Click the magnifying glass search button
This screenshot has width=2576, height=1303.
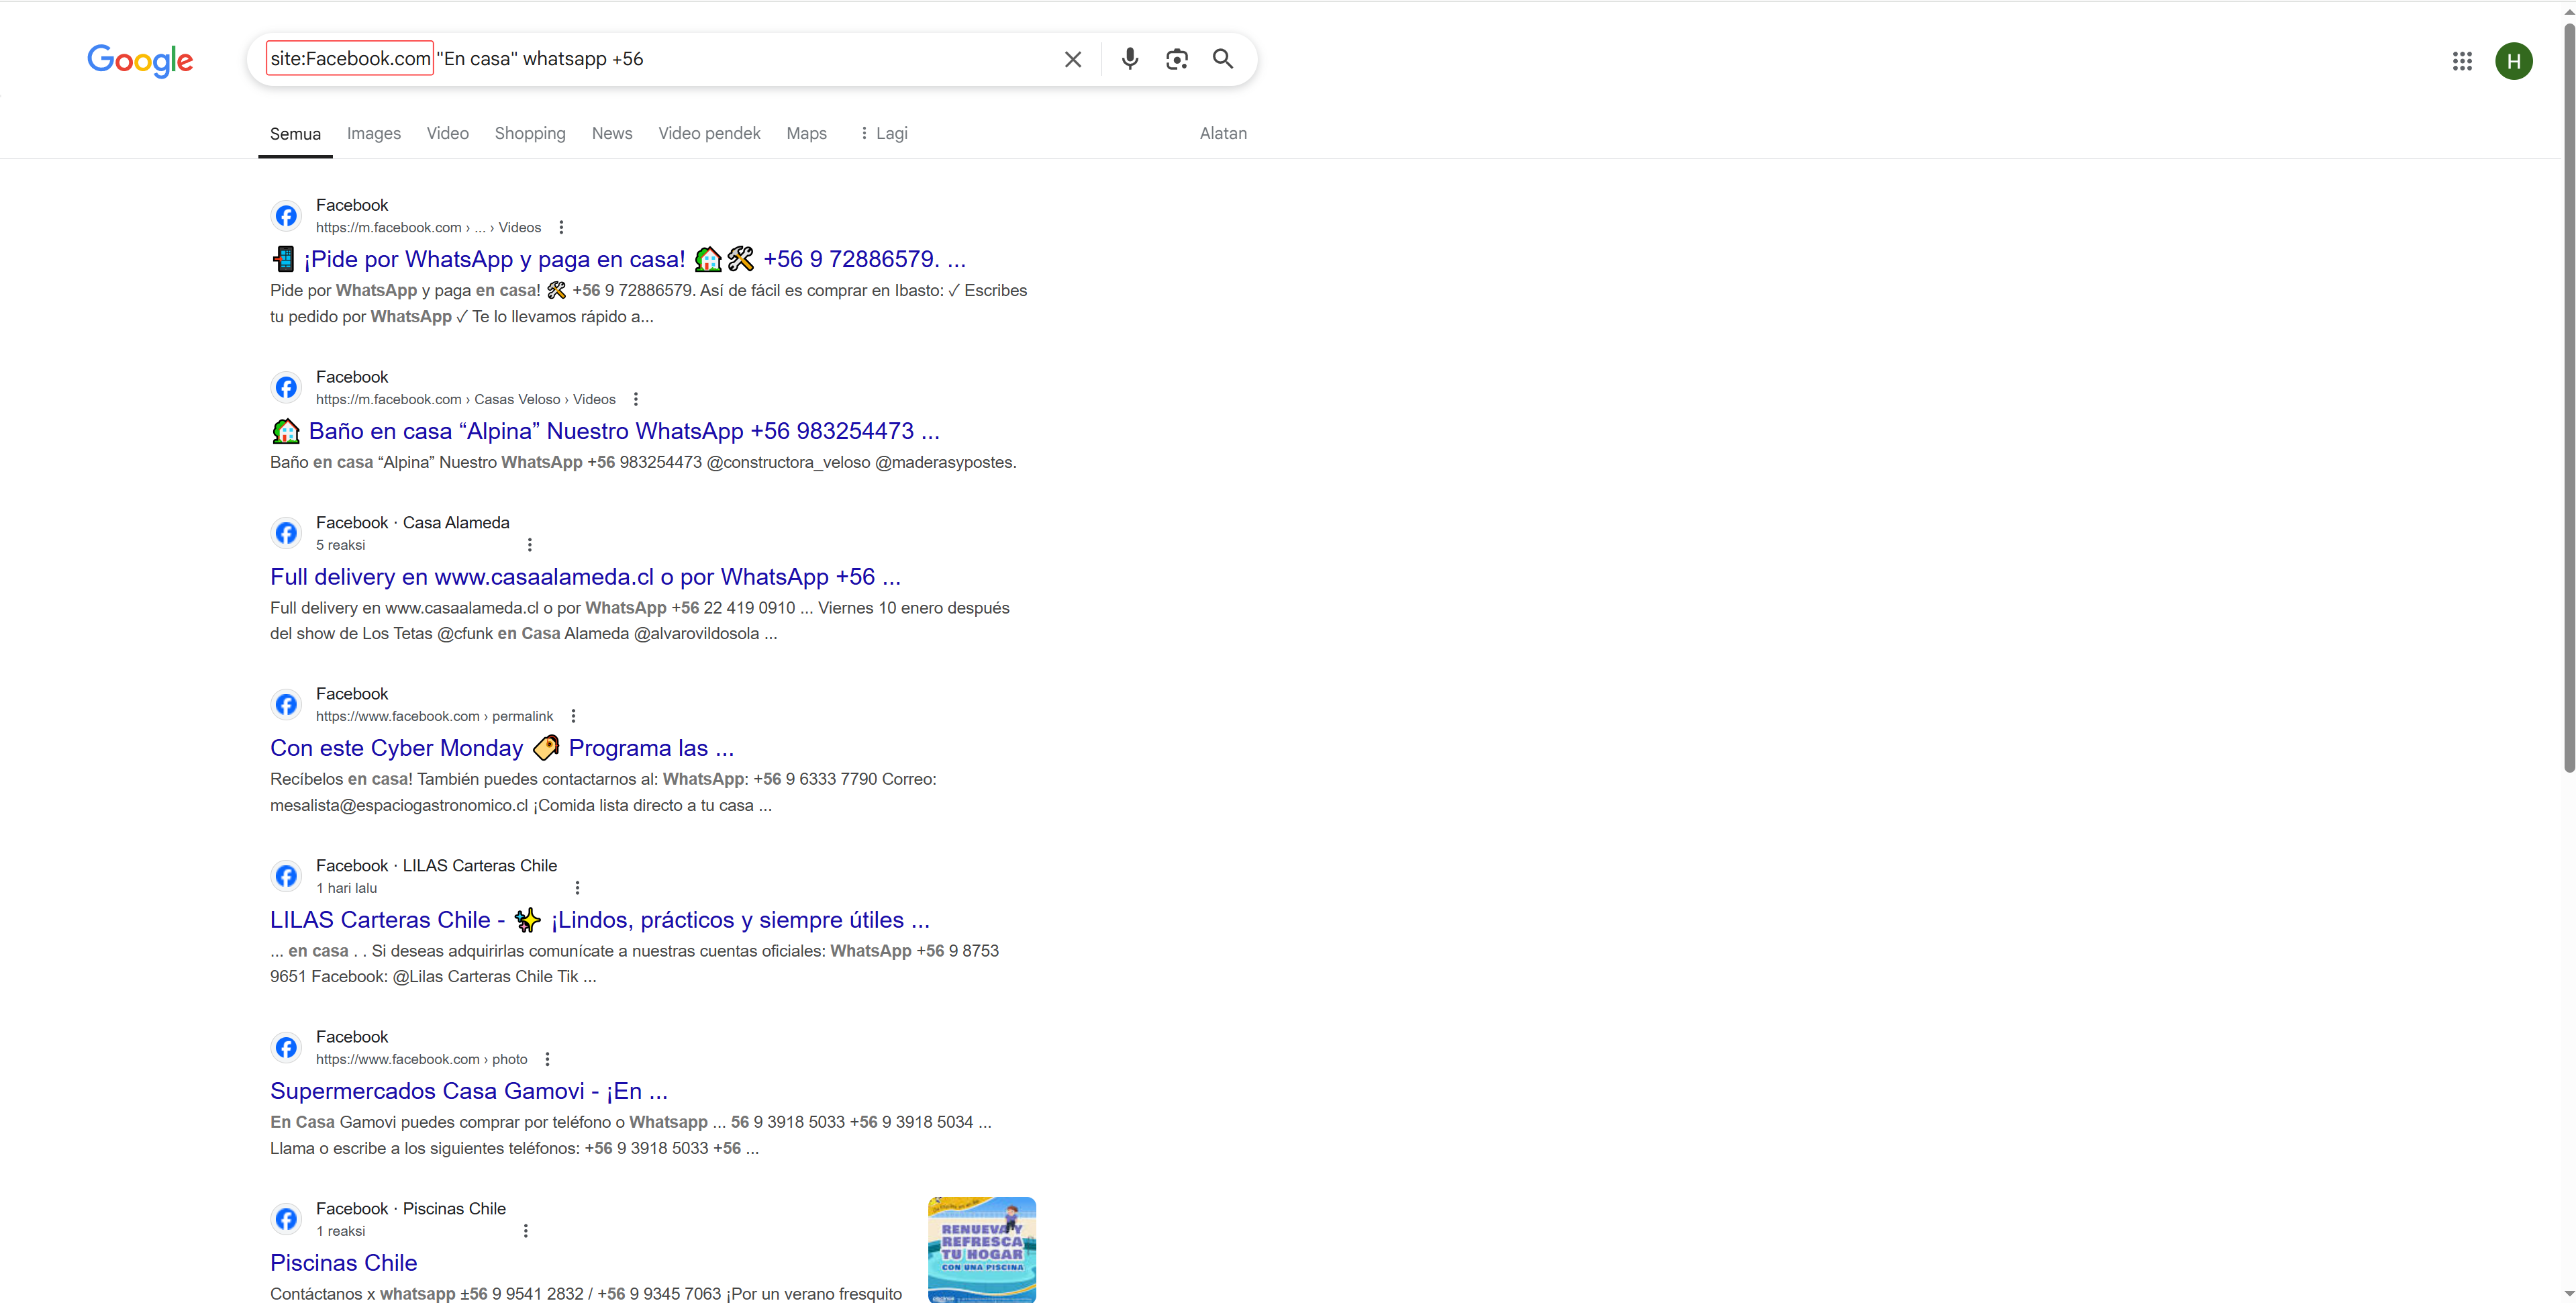[x=1223, y=59]
